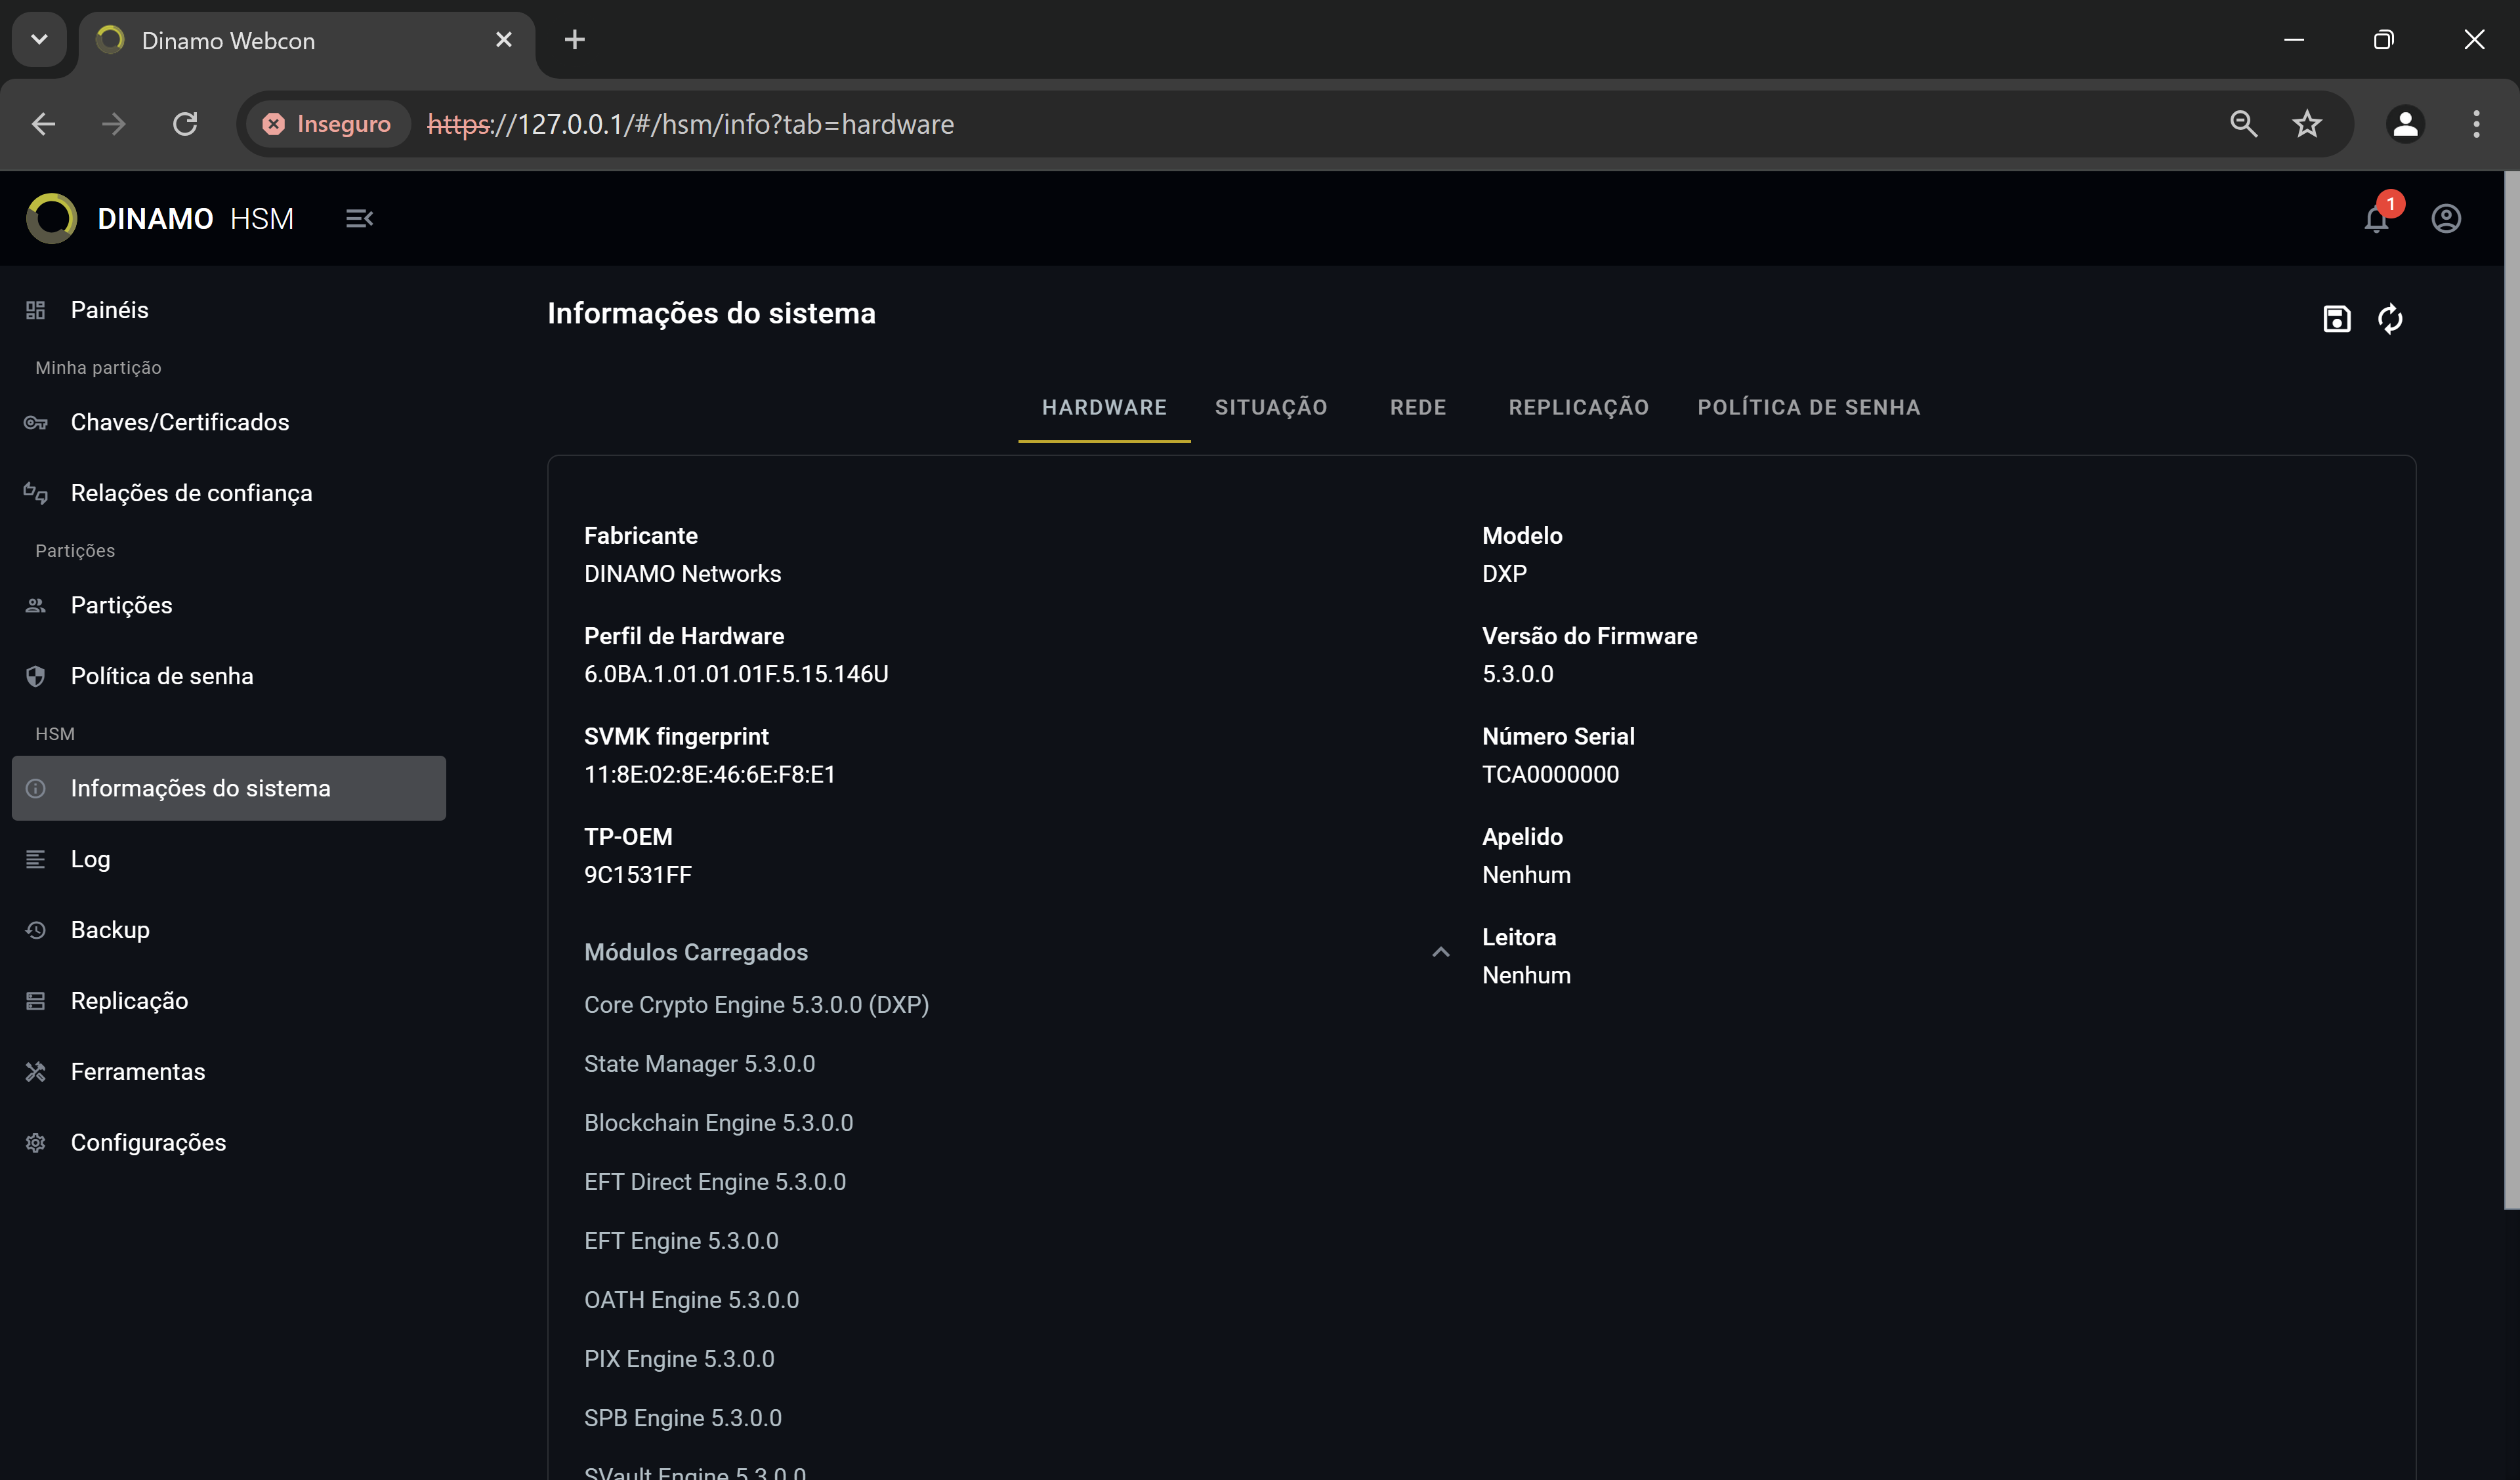Click the gear icon beside Configurações
This screenshot has width=2520, height=1480.
[x=36, y=1142]
